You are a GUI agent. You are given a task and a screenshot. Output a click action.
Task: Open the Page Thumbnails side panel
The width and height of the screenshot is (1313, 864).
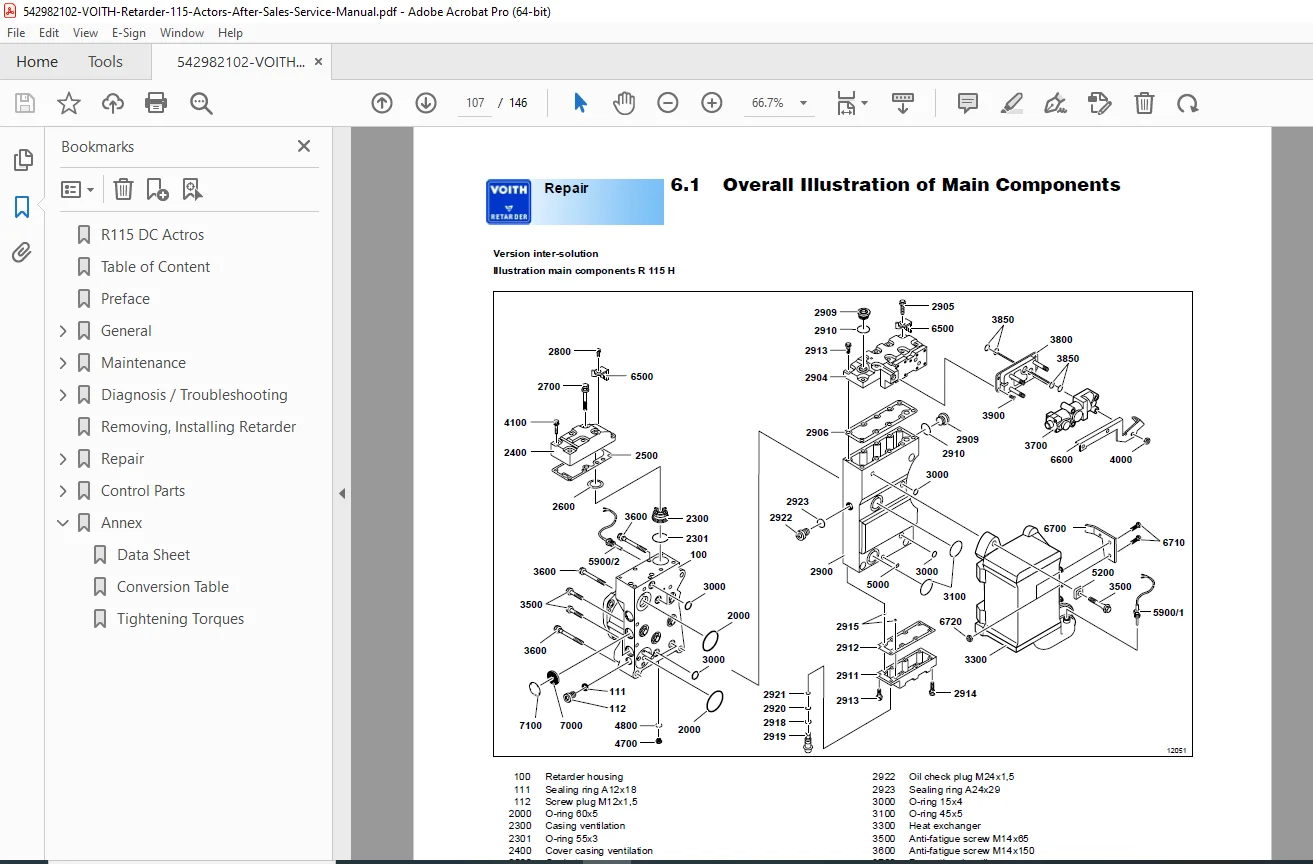click(22, 160)
